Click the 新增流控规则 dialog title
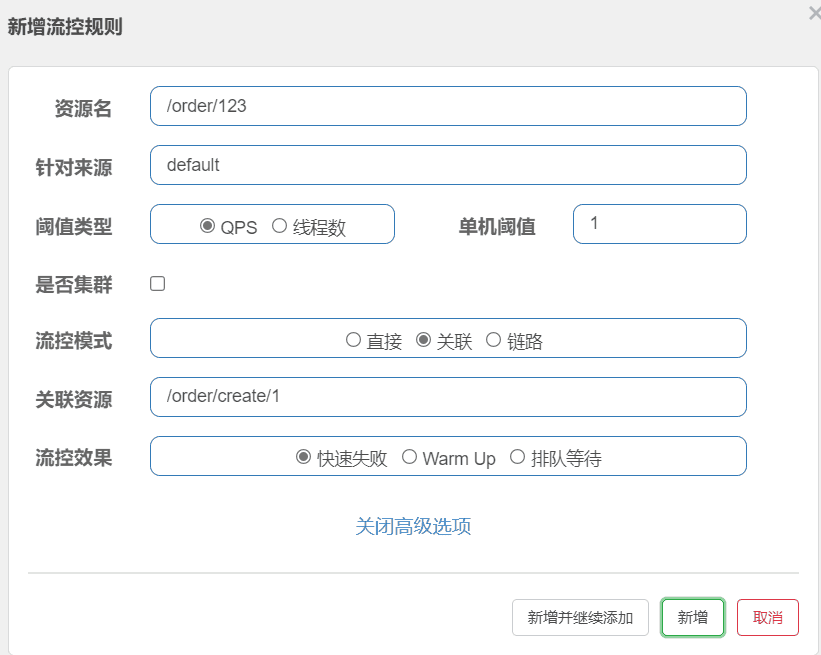Image resolution: width=821 pixels, height=655 pixels. tap(65, 27)
